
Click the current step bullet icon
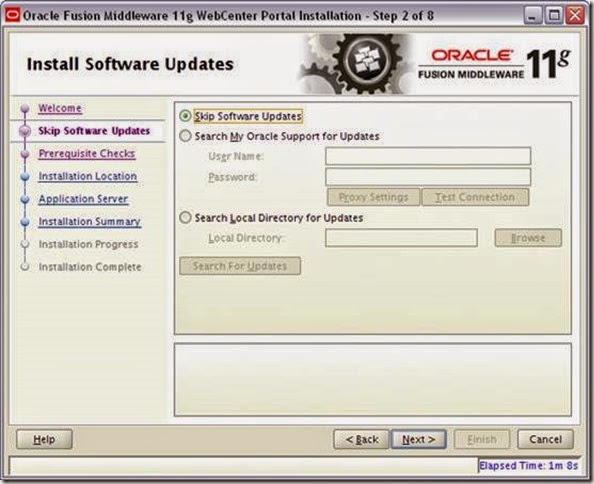coord(25,131)
